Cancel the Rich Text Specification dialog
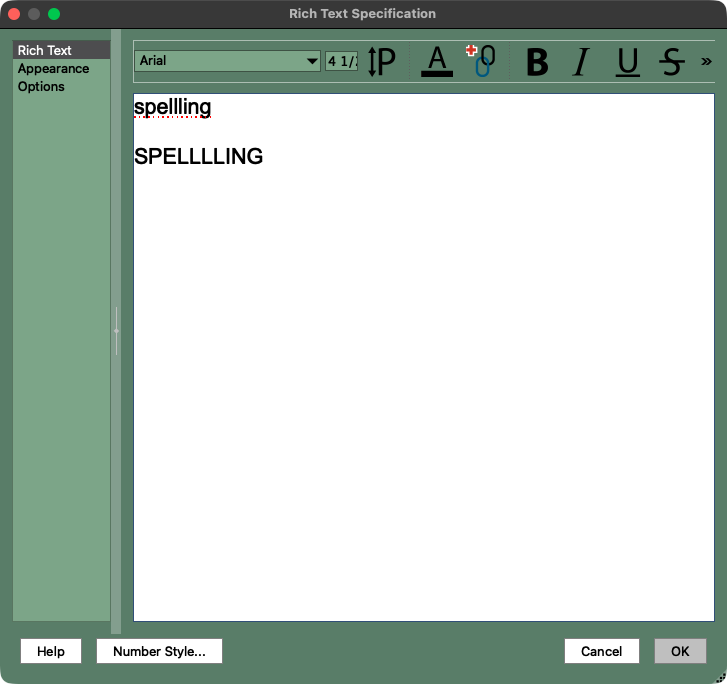This screenshot has height=684, width=727. pyautogui.click(x=601, y=651)
